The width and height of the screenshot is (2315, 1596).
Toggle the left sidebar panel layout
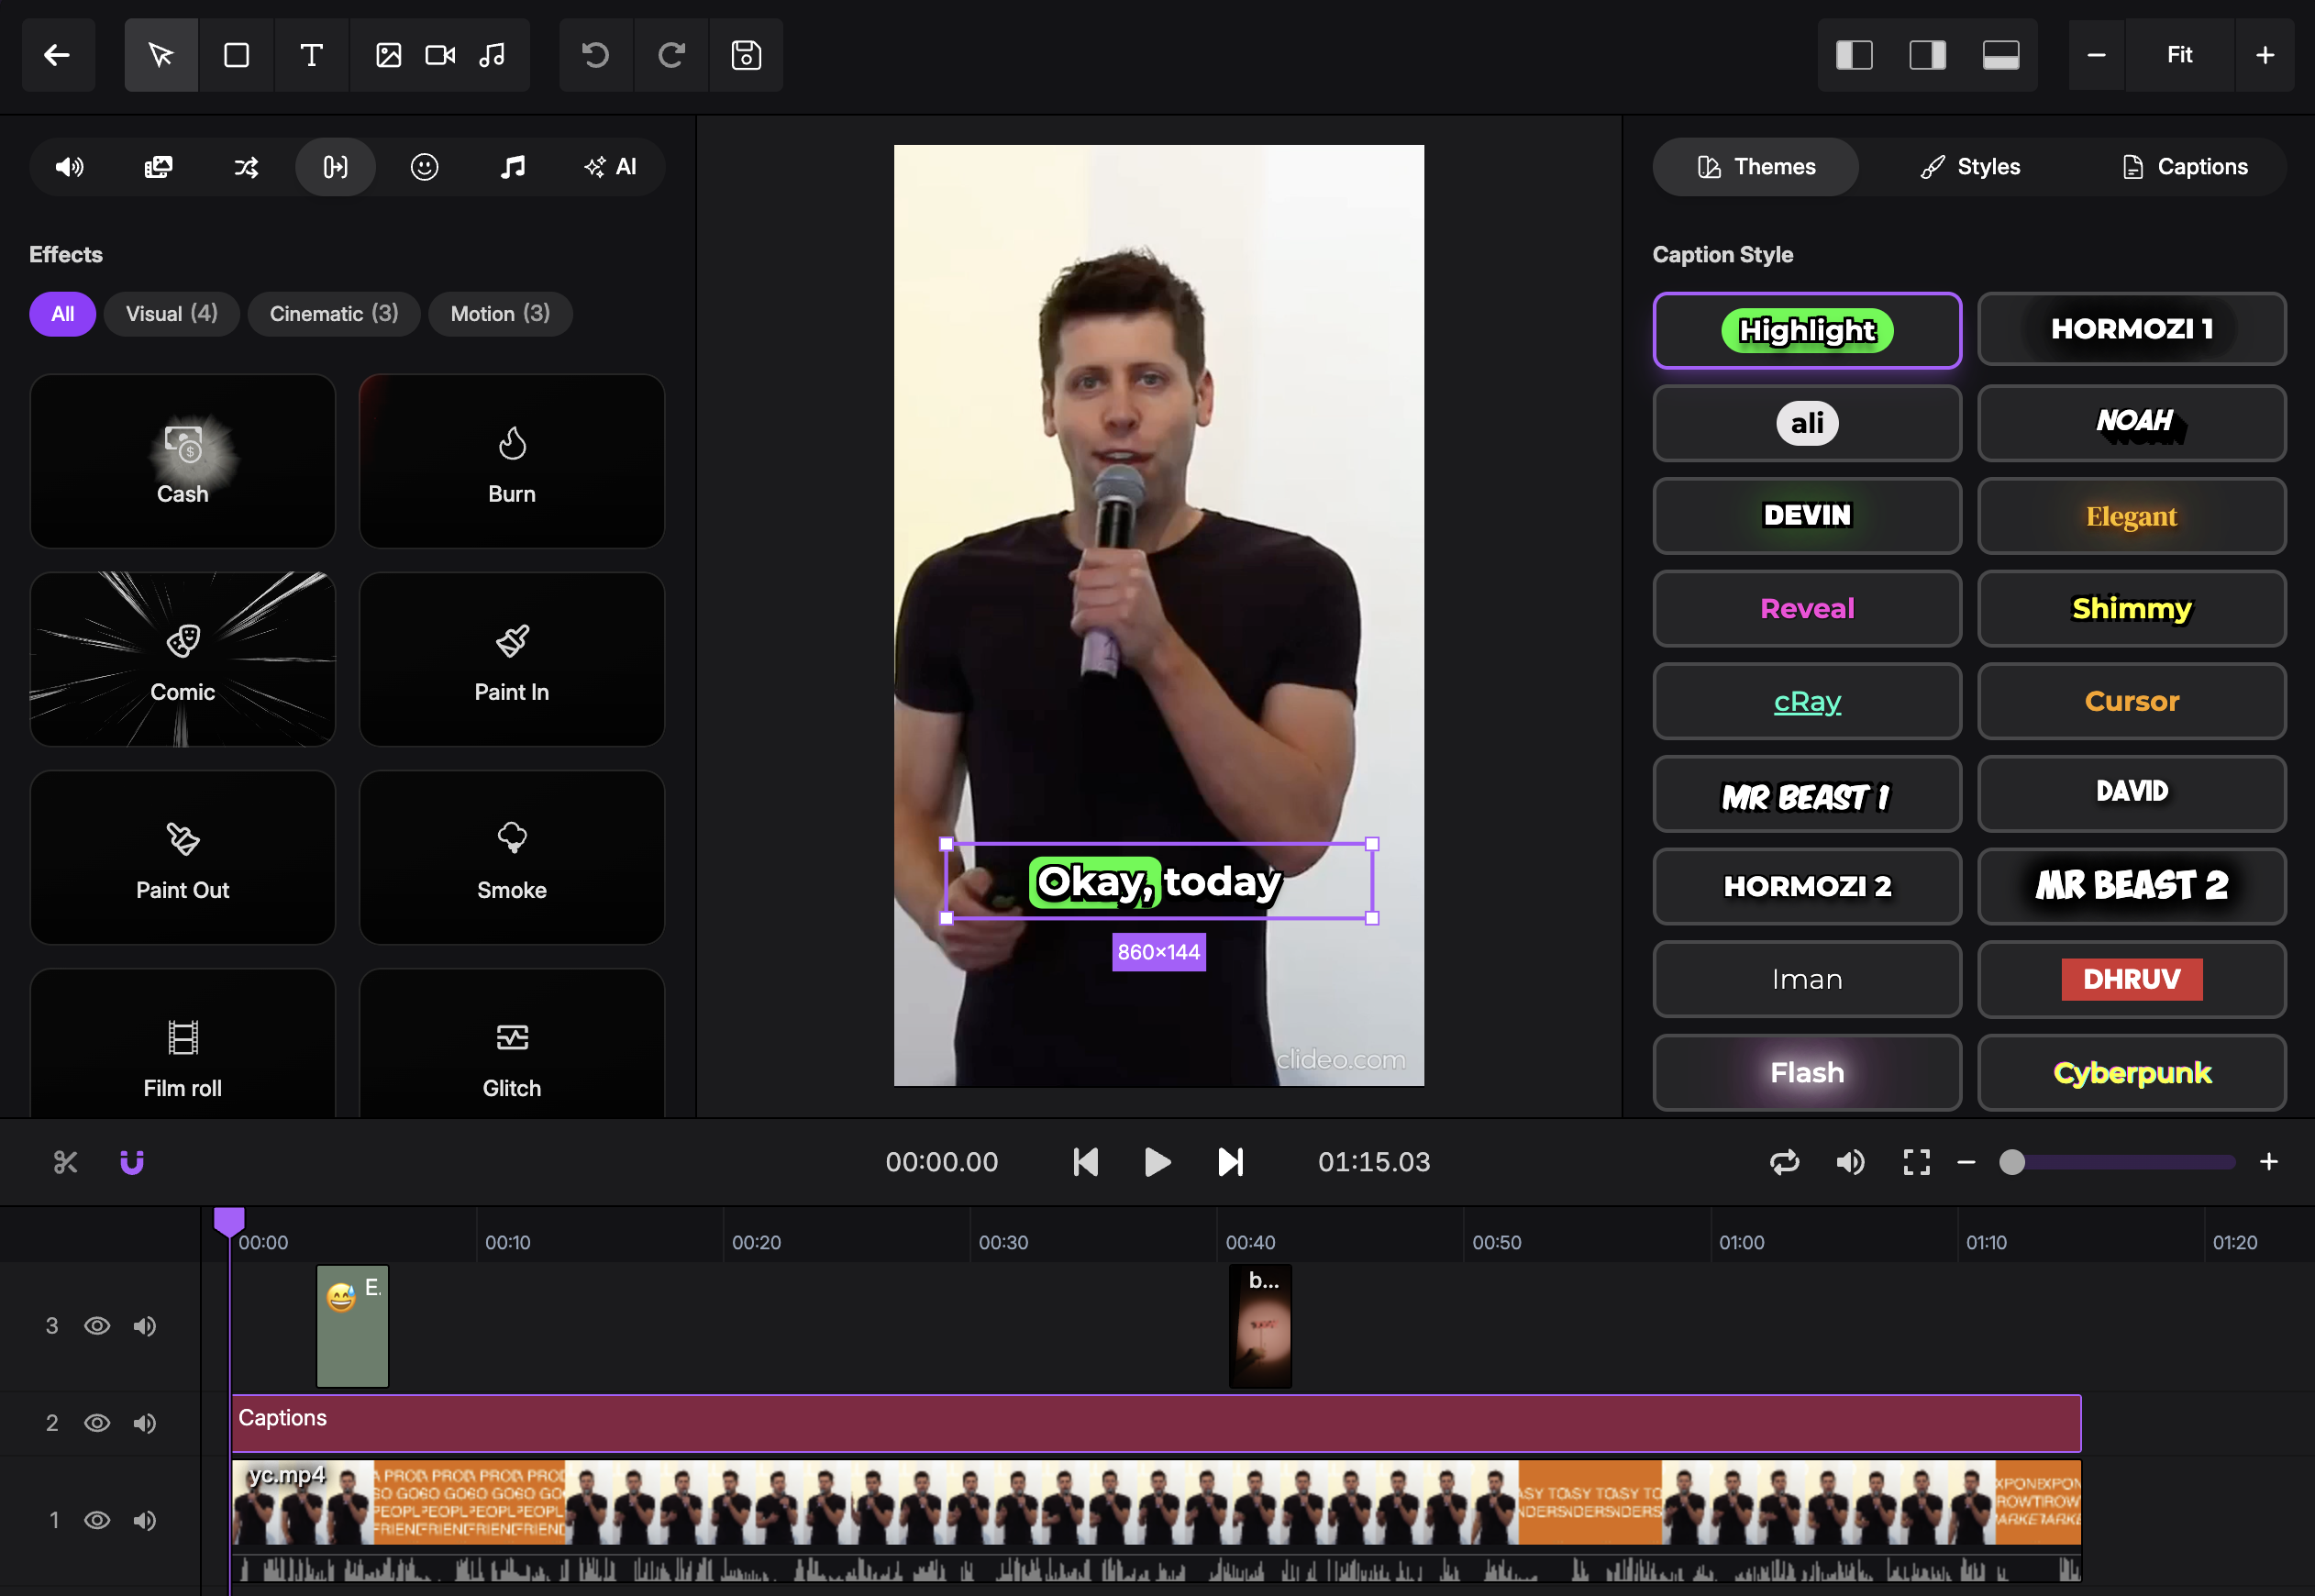coord(1854,55)
